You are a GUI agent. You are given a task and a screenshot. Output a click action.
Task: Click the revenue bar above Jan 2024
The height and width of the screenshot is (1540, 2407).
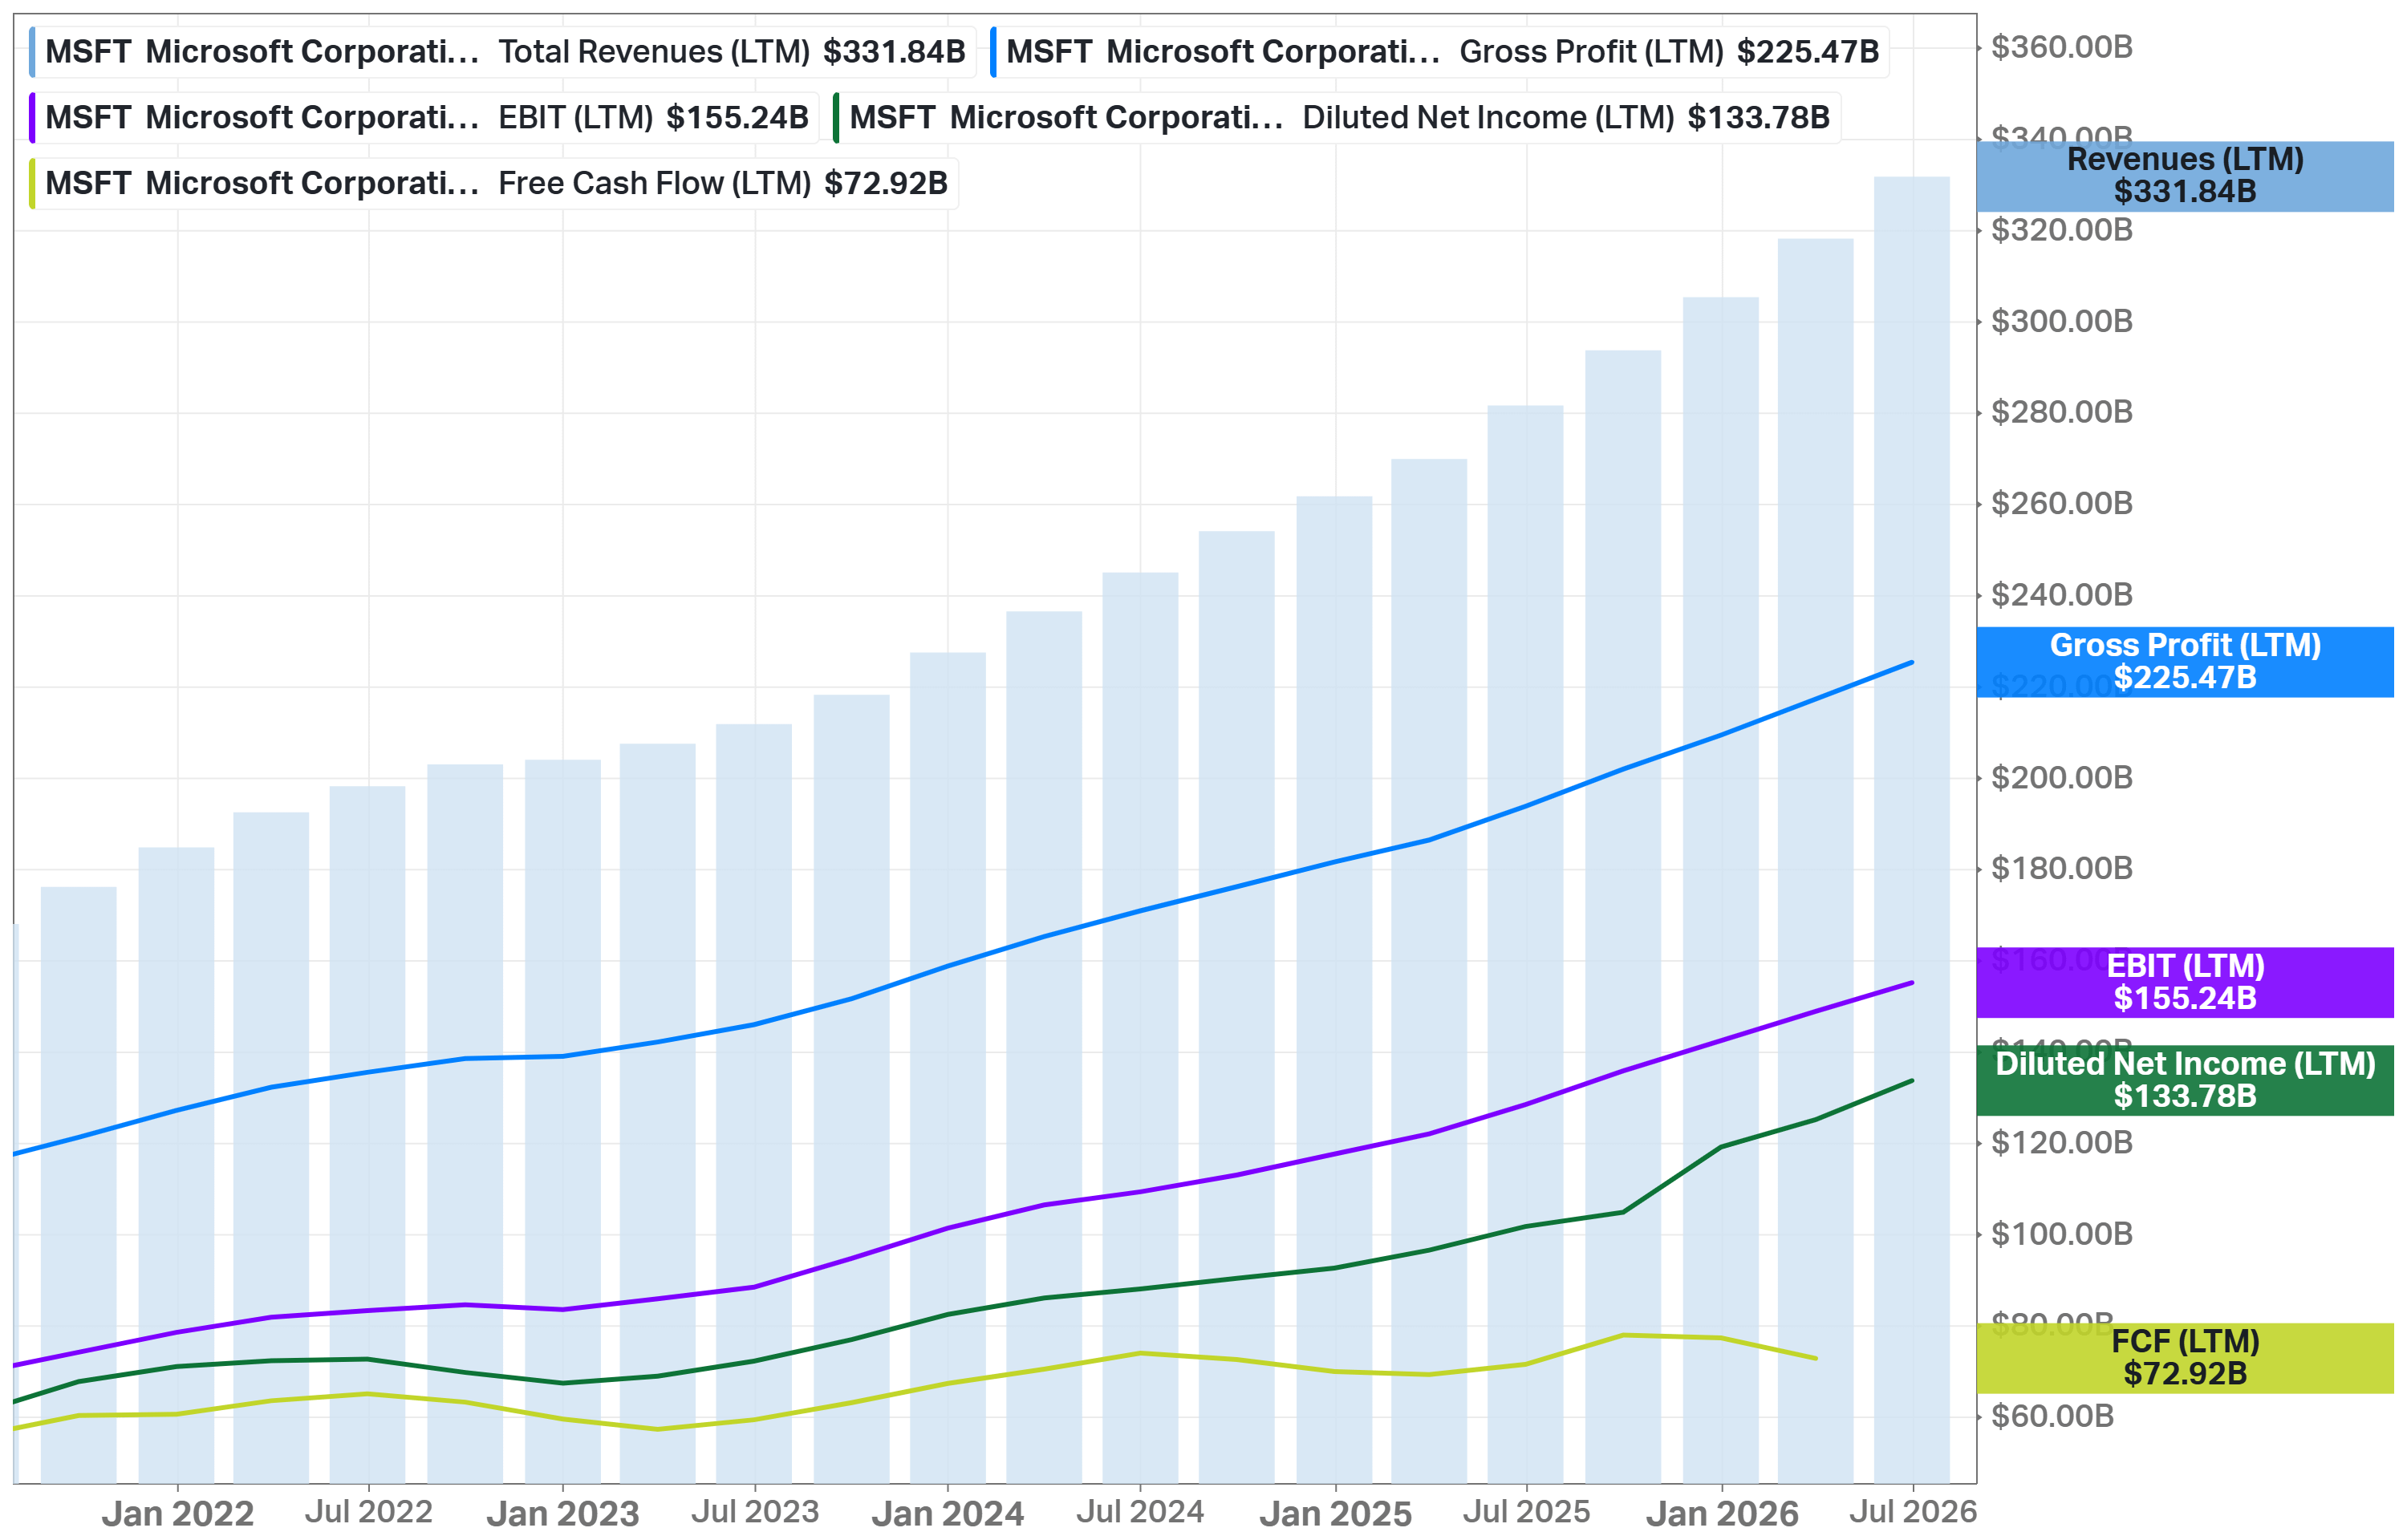click(948, 1068)
